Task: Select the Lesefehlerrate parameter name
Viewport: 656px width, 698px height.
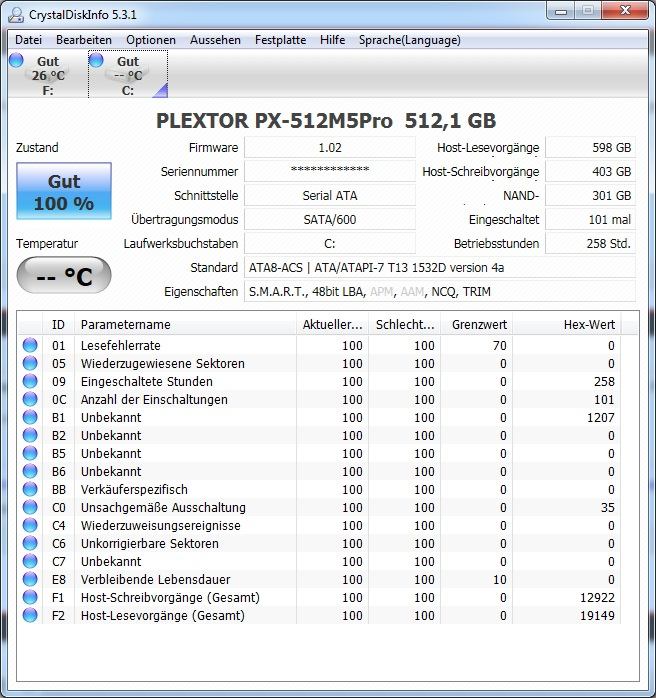Action: click(x=121, y=345)
